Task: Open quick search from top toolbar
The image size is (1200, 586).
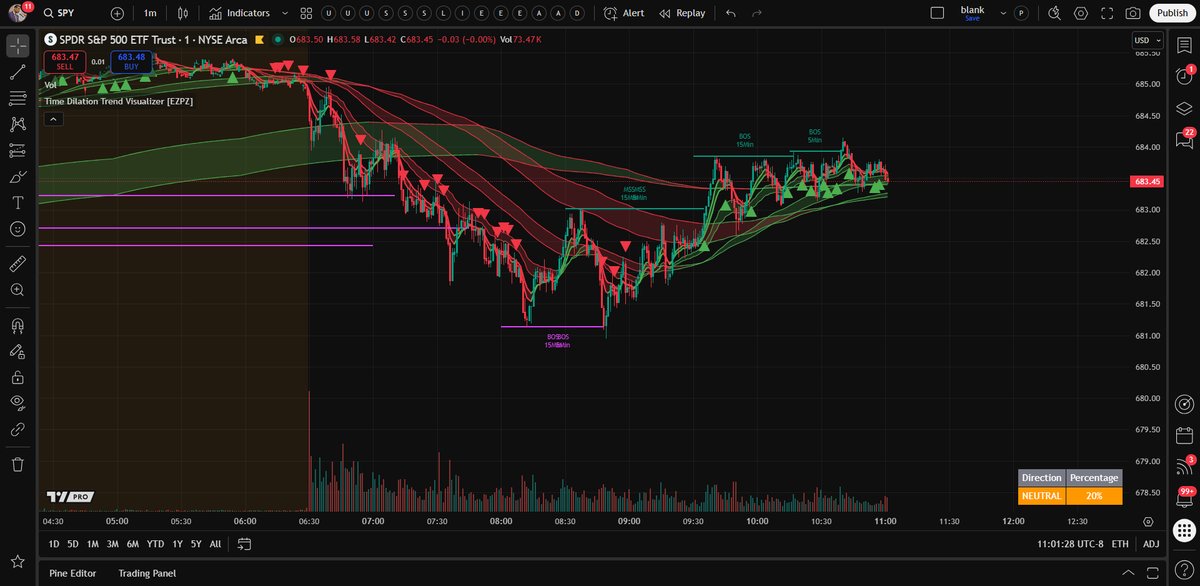Action: 1054,13
